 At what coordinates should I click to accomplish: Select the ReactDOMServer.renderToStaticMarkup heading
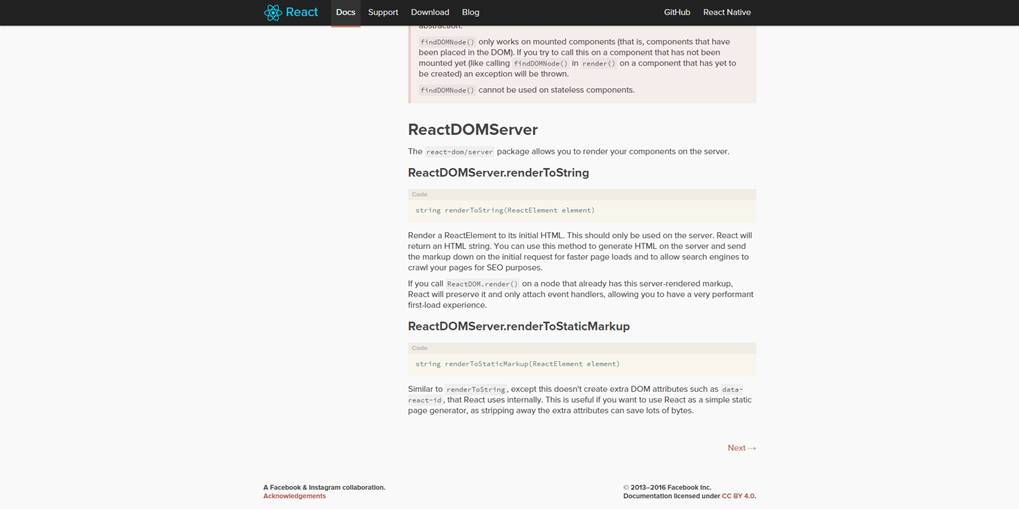518,327
